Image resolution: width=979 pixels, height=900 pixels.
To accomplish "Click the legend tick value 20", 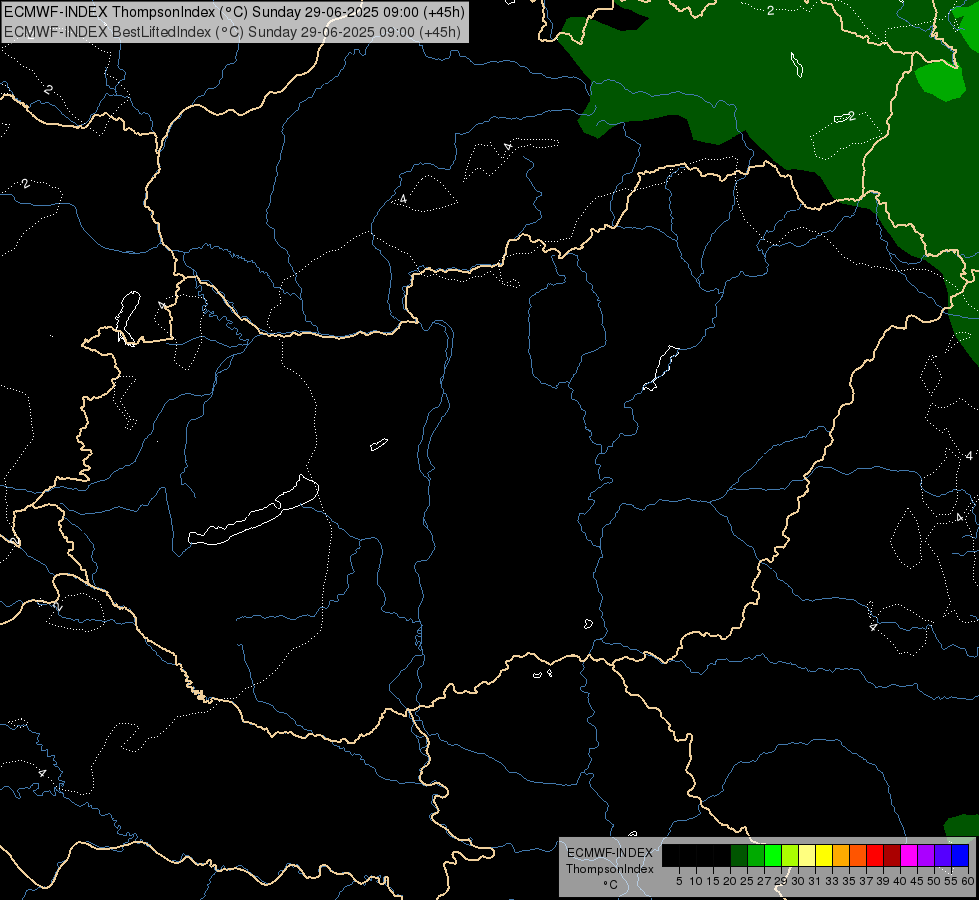I will pyautogui.click(x=730, y=881).
